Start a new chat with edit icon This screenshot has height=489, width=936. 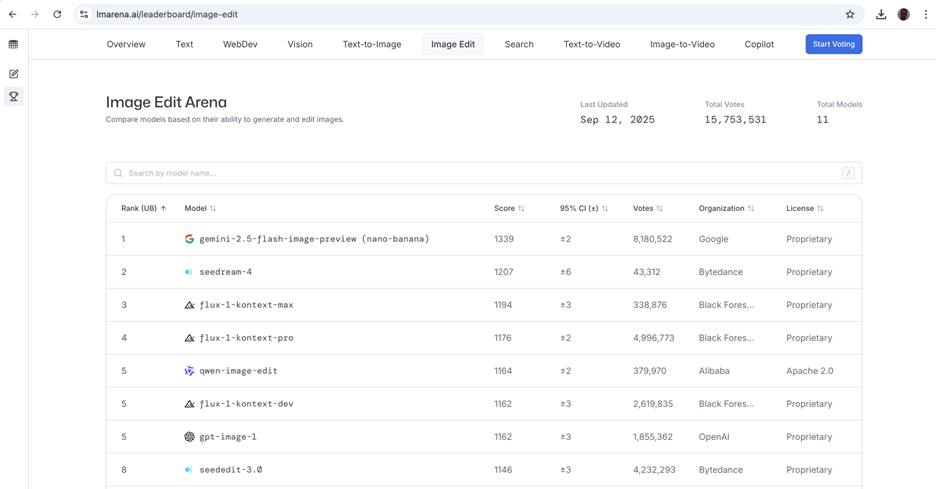[13, 73]
